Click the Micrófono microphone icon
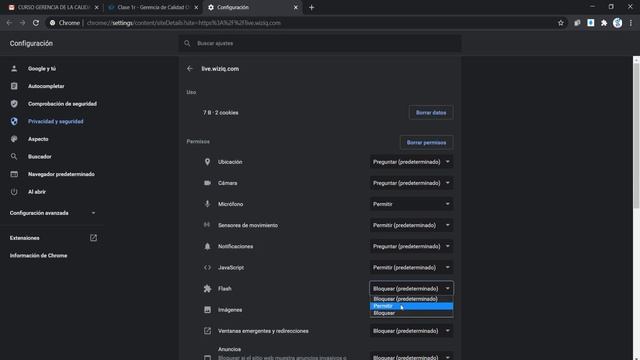 click(207, 204)
